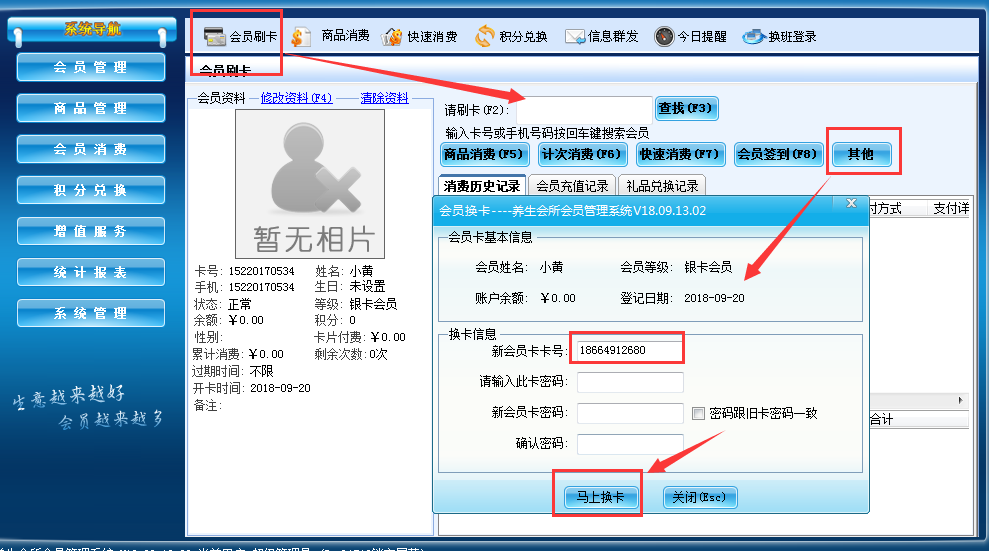Click the 请刷卡 card number input field
The width and height of the screenshot is (989, 551).
pyautogui.click(x=584, y=110)
